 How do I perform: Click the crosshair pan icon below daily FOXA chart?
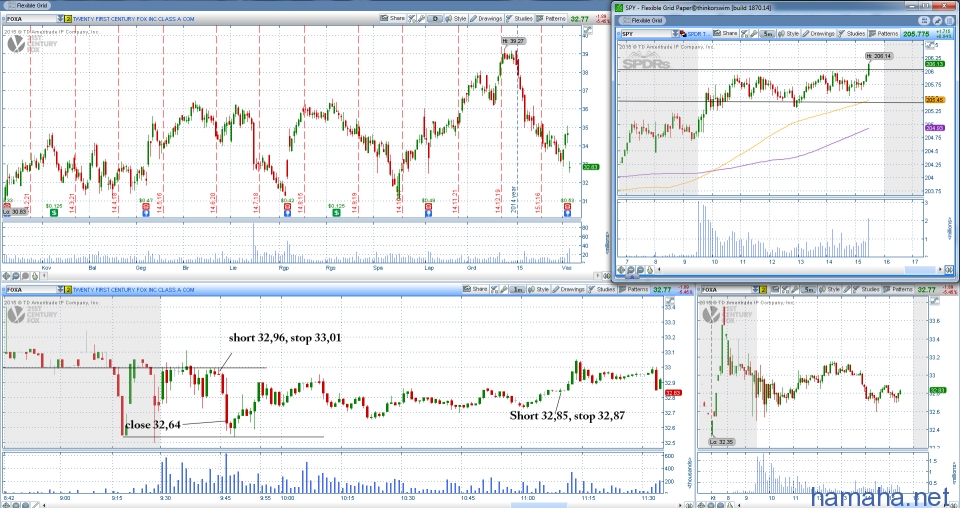point(6,276)
